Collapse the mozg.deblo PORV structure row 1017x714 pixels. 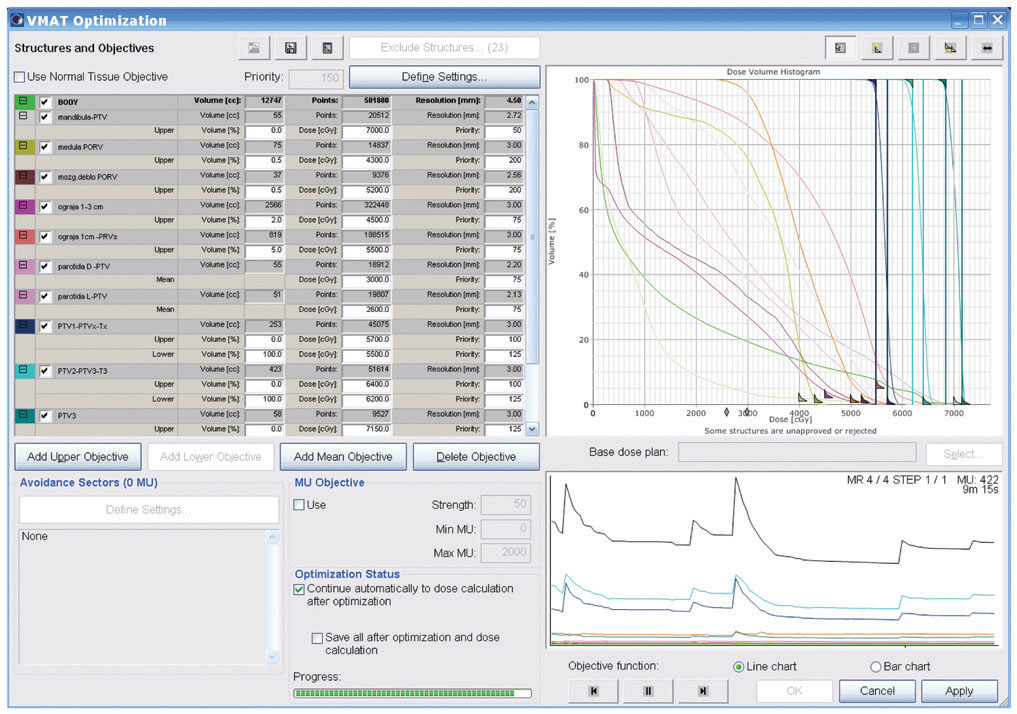coord(23,176)
